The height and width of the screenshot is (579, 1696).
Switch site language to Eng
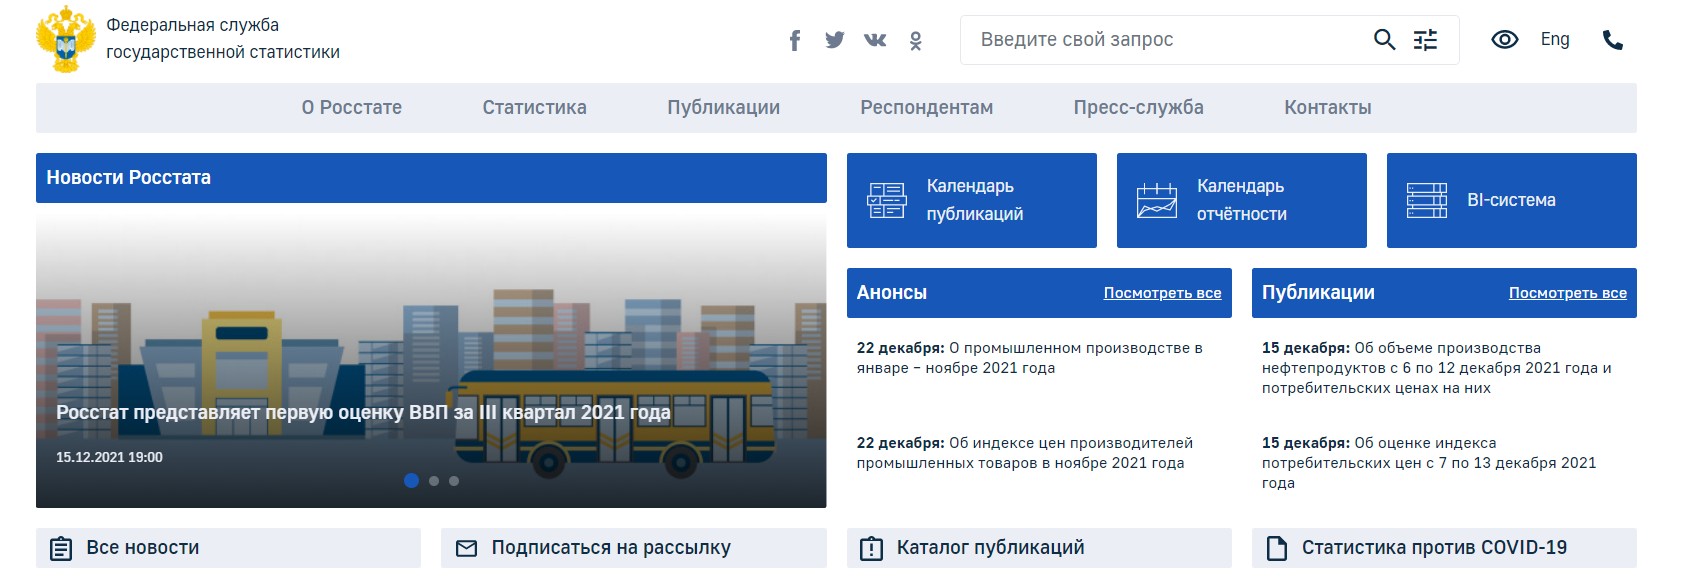tap(1554, 40)
